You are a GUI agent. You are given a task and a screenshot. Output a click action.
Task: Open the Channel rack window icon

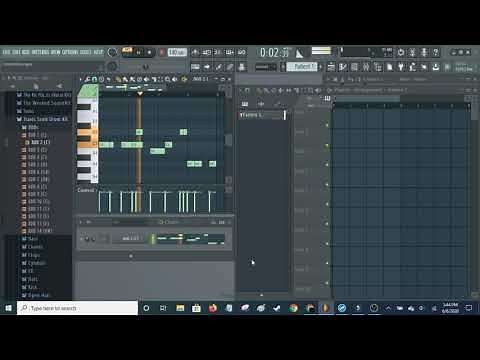point(354,67)
